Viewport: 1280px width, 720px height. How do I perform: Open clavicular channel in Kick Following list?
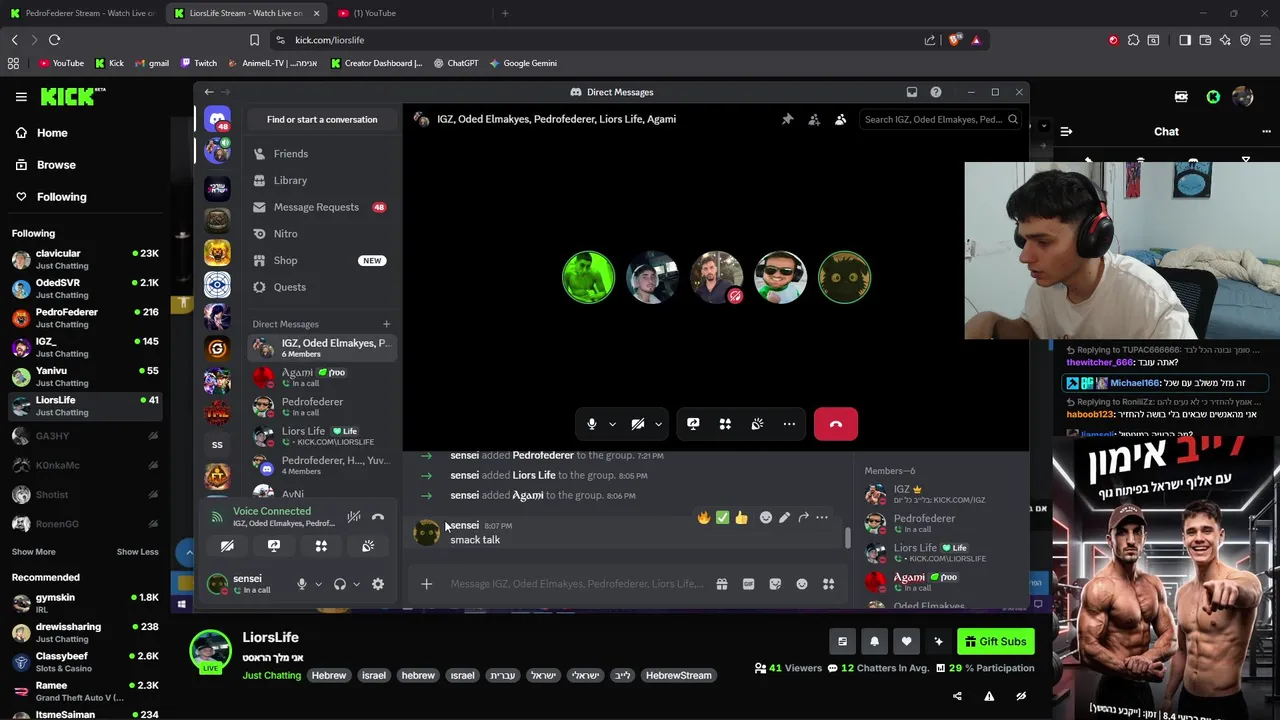tap(86, 259)
